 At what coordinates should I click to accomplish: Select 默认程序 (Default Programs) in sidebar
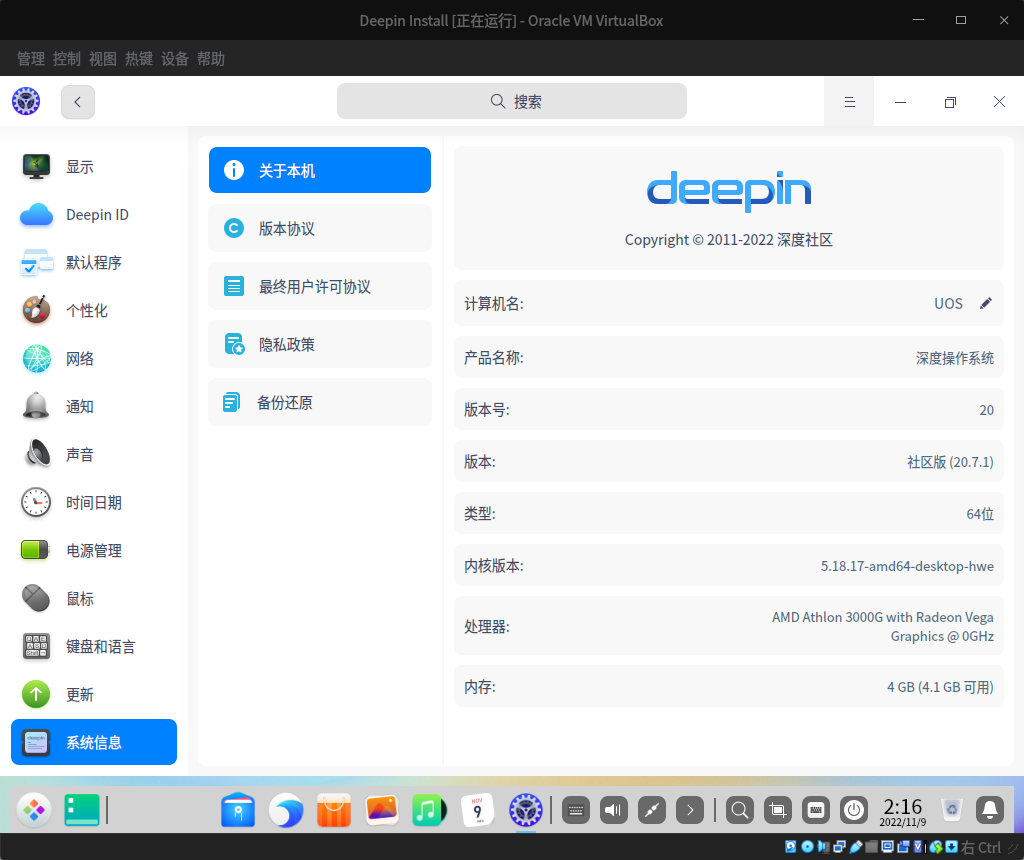pyautogui.click(x=94, y=263)
